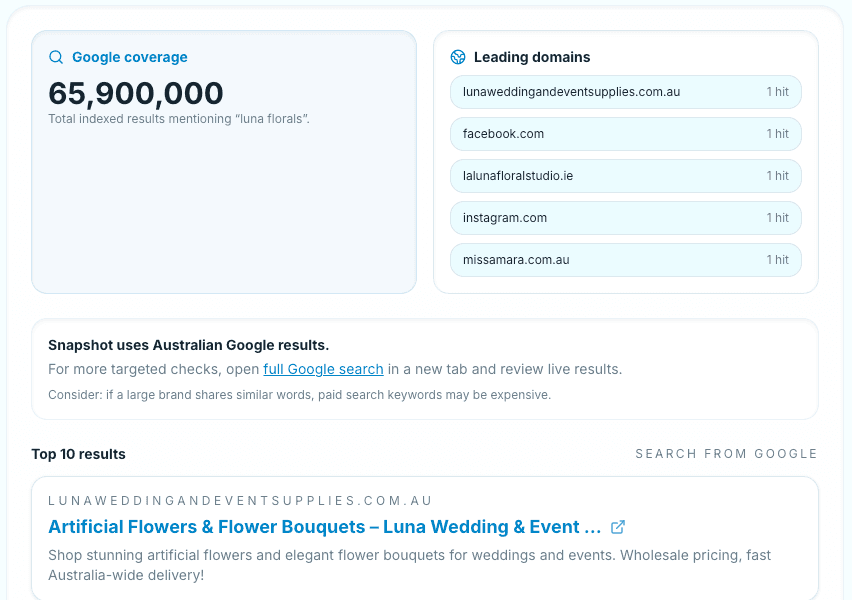
Task: Click the result snippet about artificial flowers
Action: (410, 565)
